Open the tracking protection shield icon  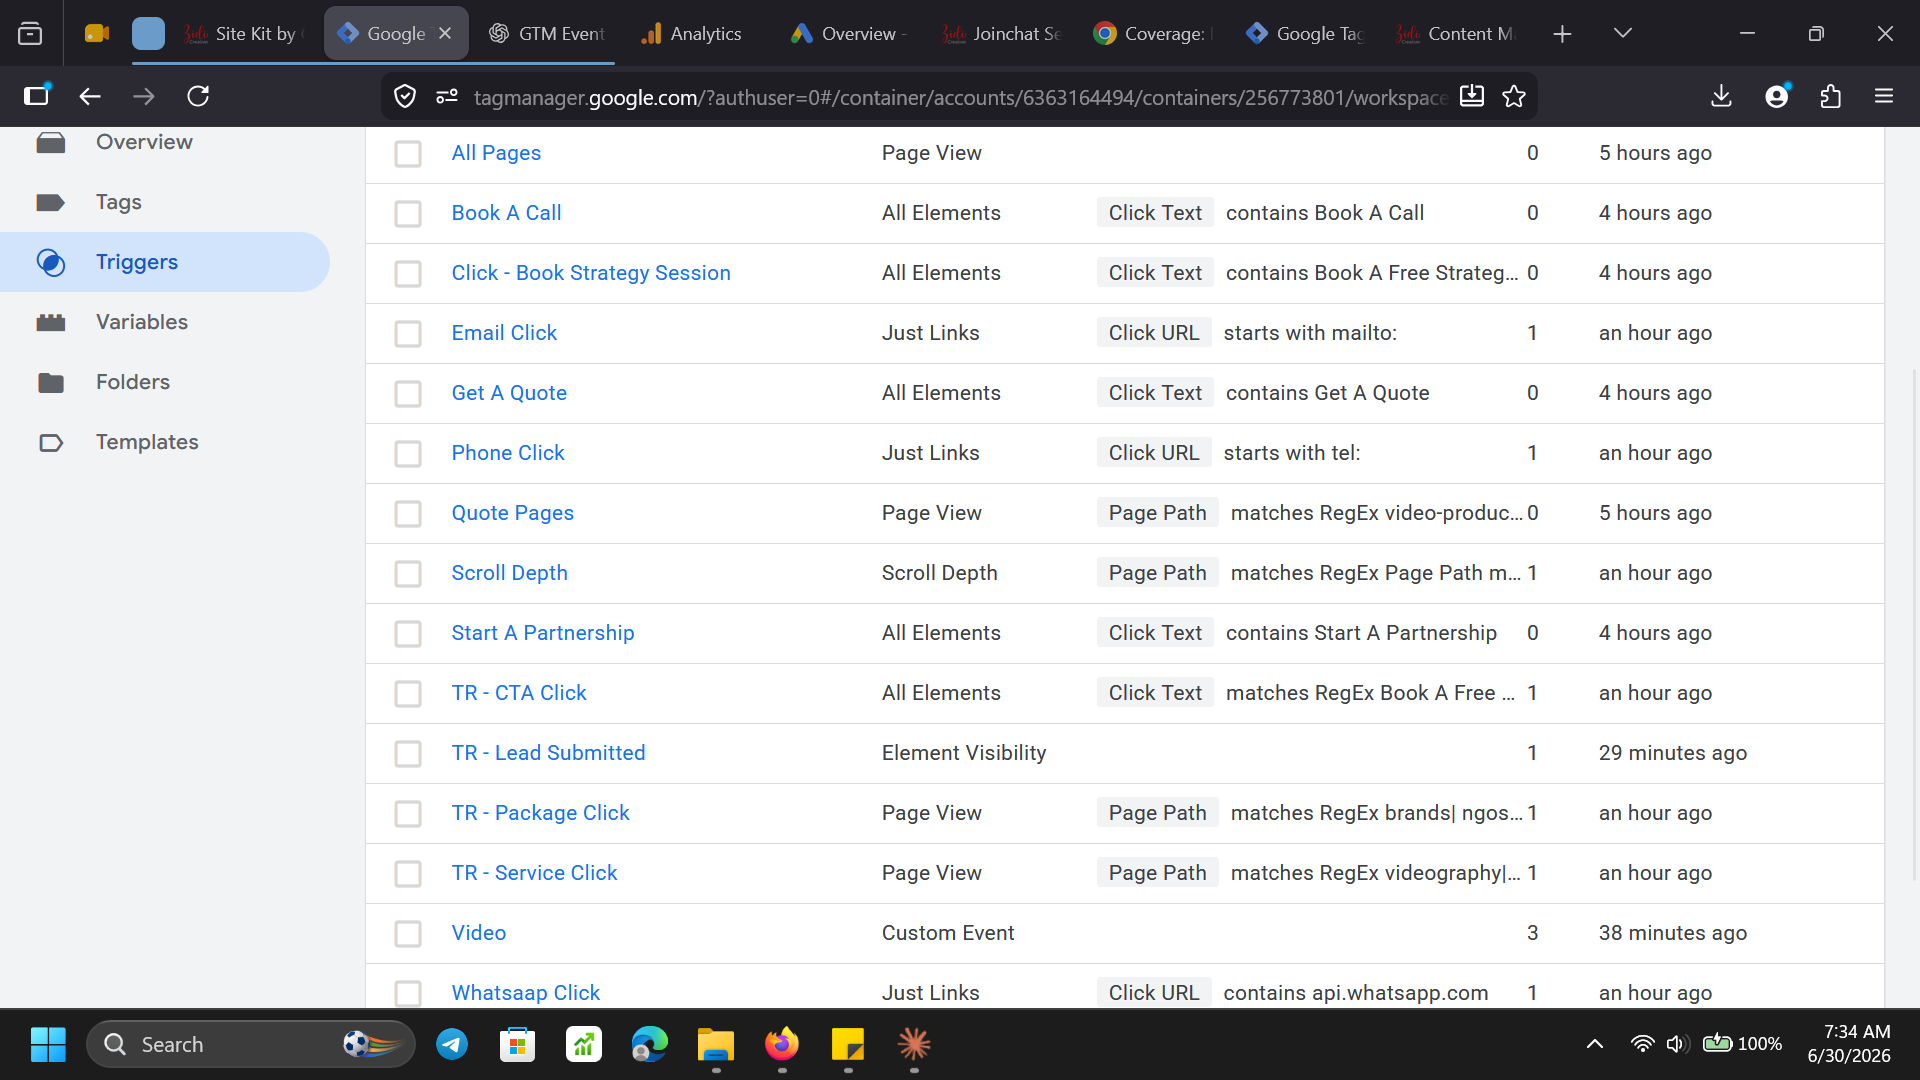[x=405, y=96]
